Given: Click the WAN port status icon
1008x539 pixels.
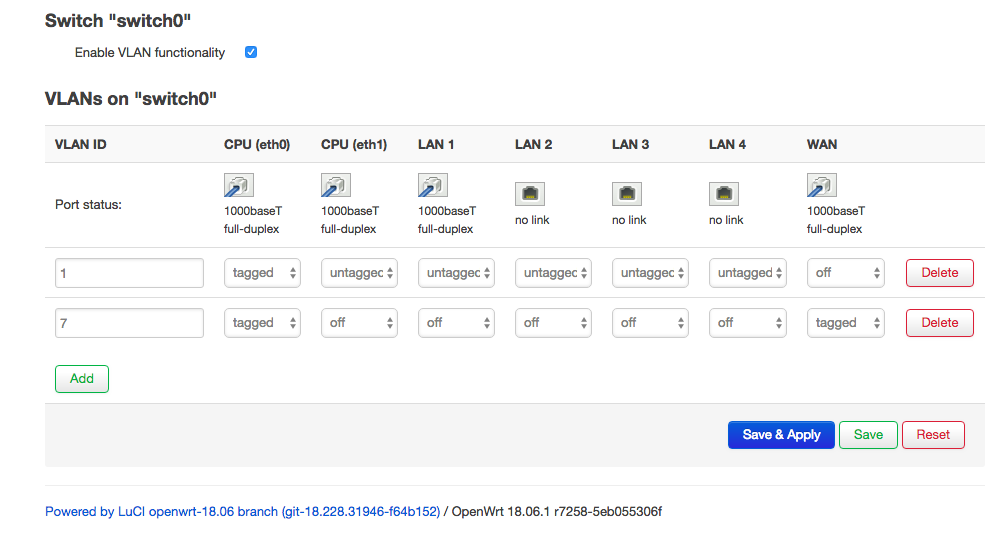Looking at the screenshot, I should pyautogui.click(x=822, y=185).
